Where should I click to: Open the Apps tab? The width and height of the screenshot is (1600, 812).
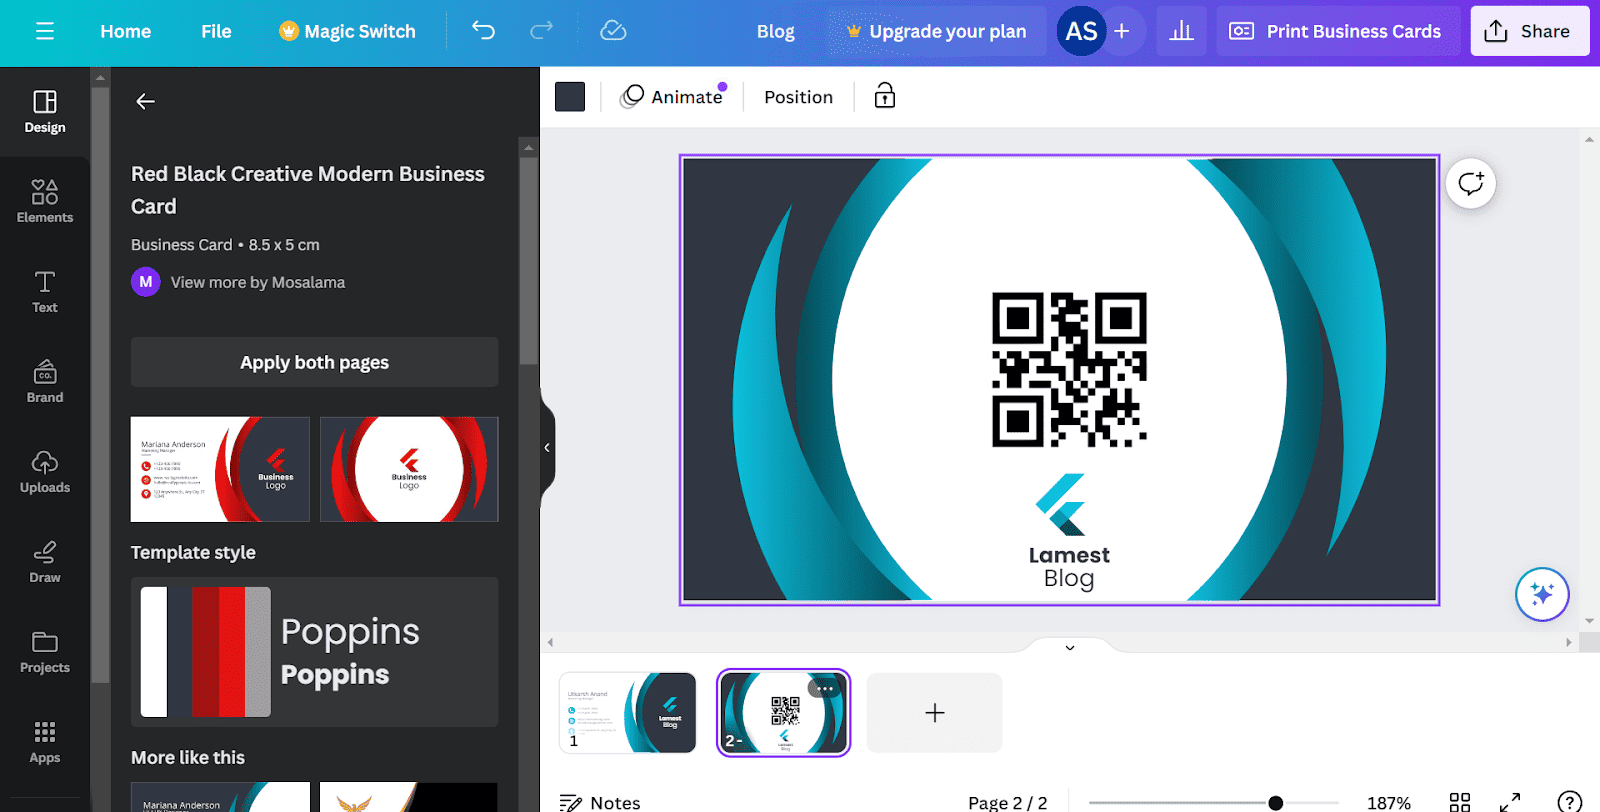click(x=45, y=741)
